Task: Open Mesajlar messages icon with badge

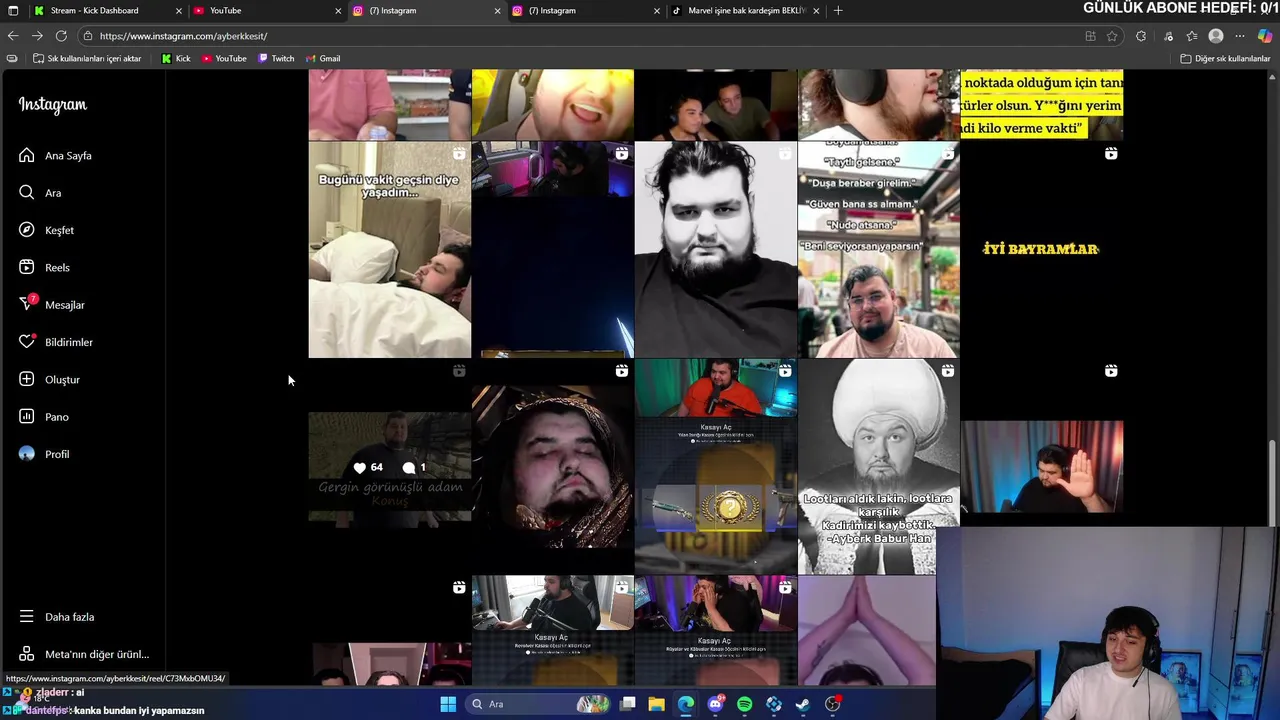Action: [27, 304]
